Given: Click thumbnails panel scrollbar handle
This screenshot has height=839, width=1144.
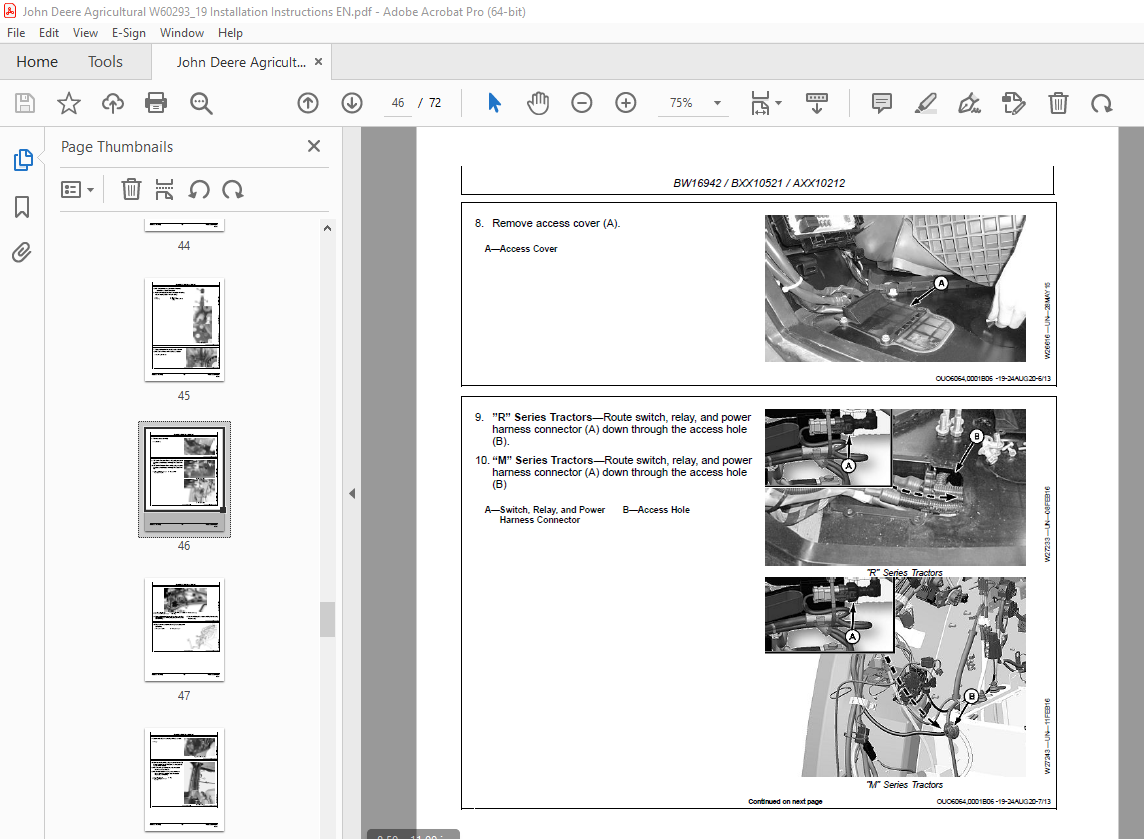Looking at the screenshot, I should point(328,619).
